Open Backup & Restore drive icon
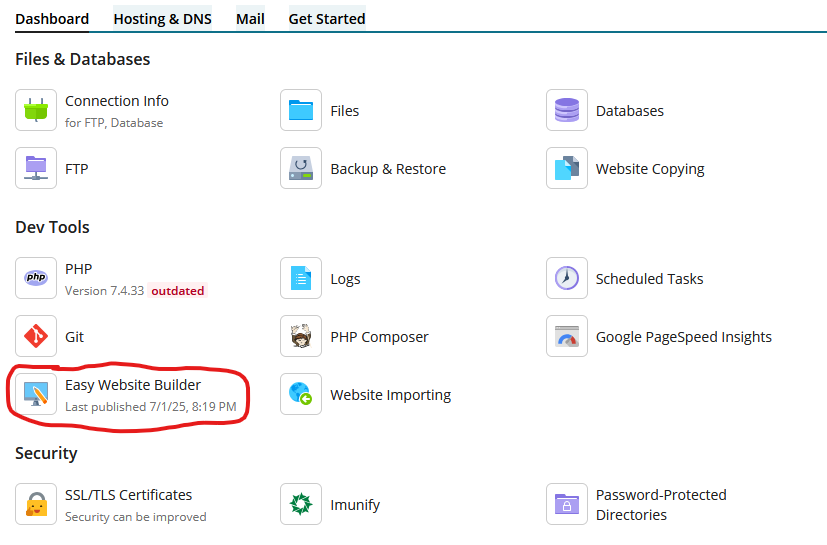Viewport: 827px width, 545px height. (301, 168)
